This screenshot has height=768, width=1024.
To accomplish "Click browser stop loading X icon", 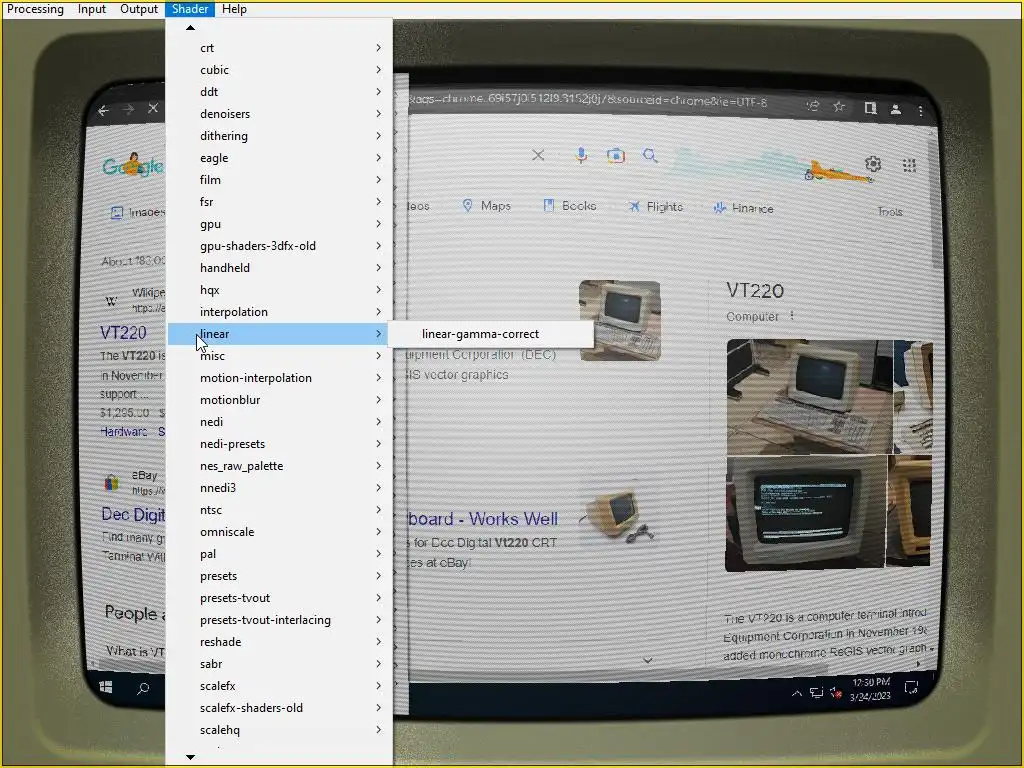I will 153,108.
